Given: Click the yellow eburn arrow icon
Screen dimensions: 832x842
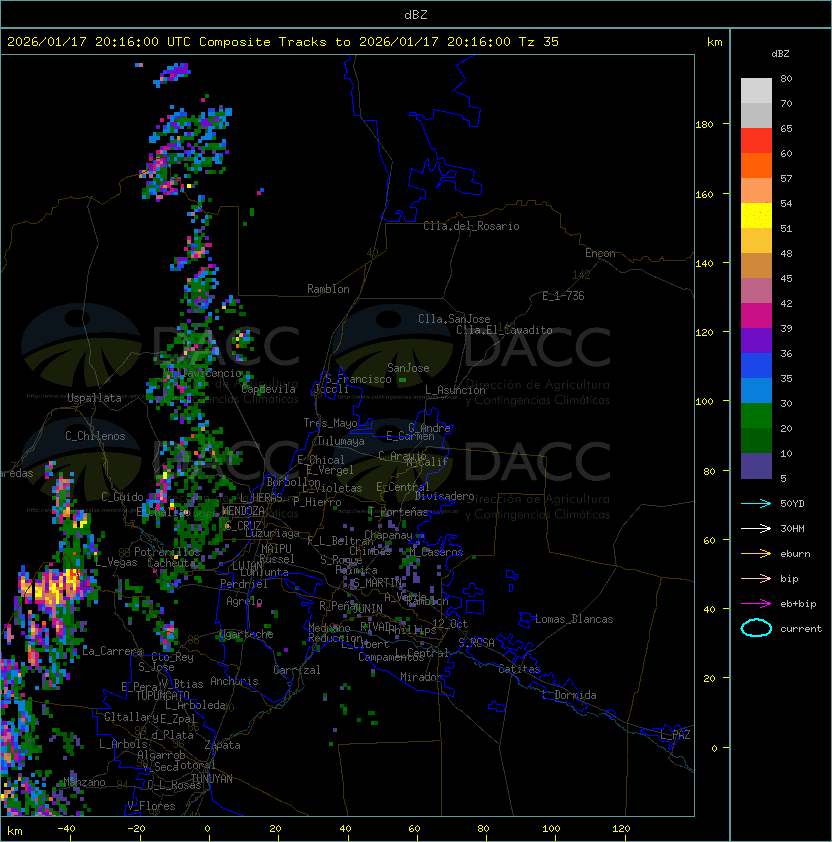Looking at the screenshot, I should (756, 554).
